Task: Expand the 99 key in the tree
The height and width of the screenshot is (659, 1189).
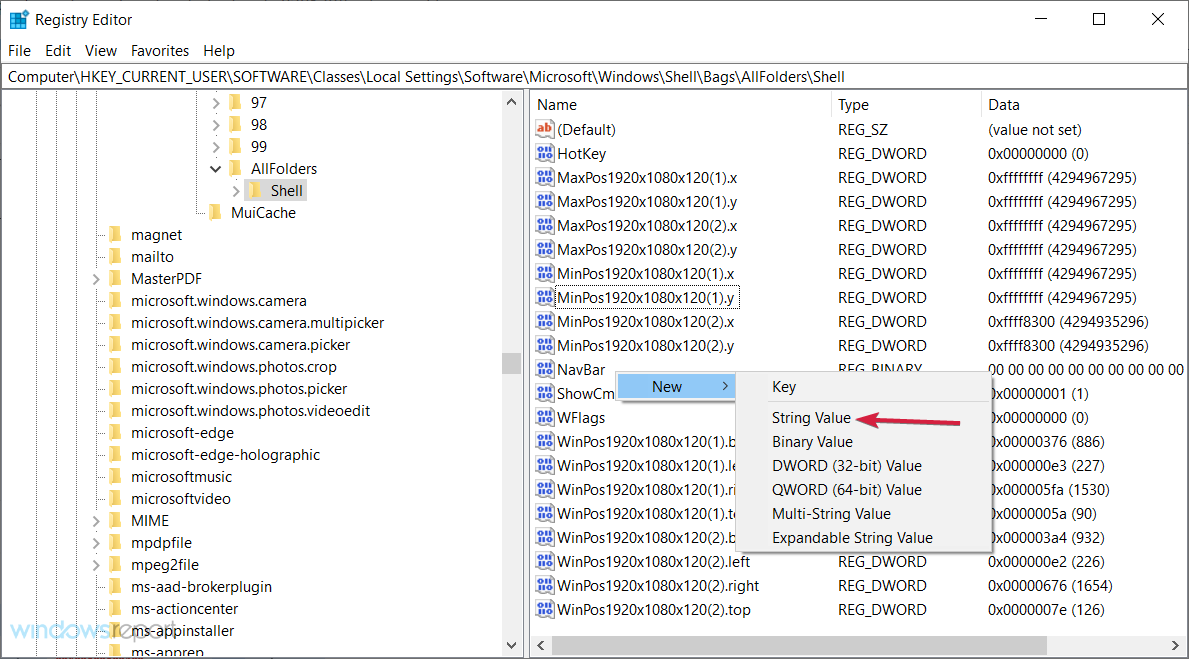Action: tap(216, 146)
